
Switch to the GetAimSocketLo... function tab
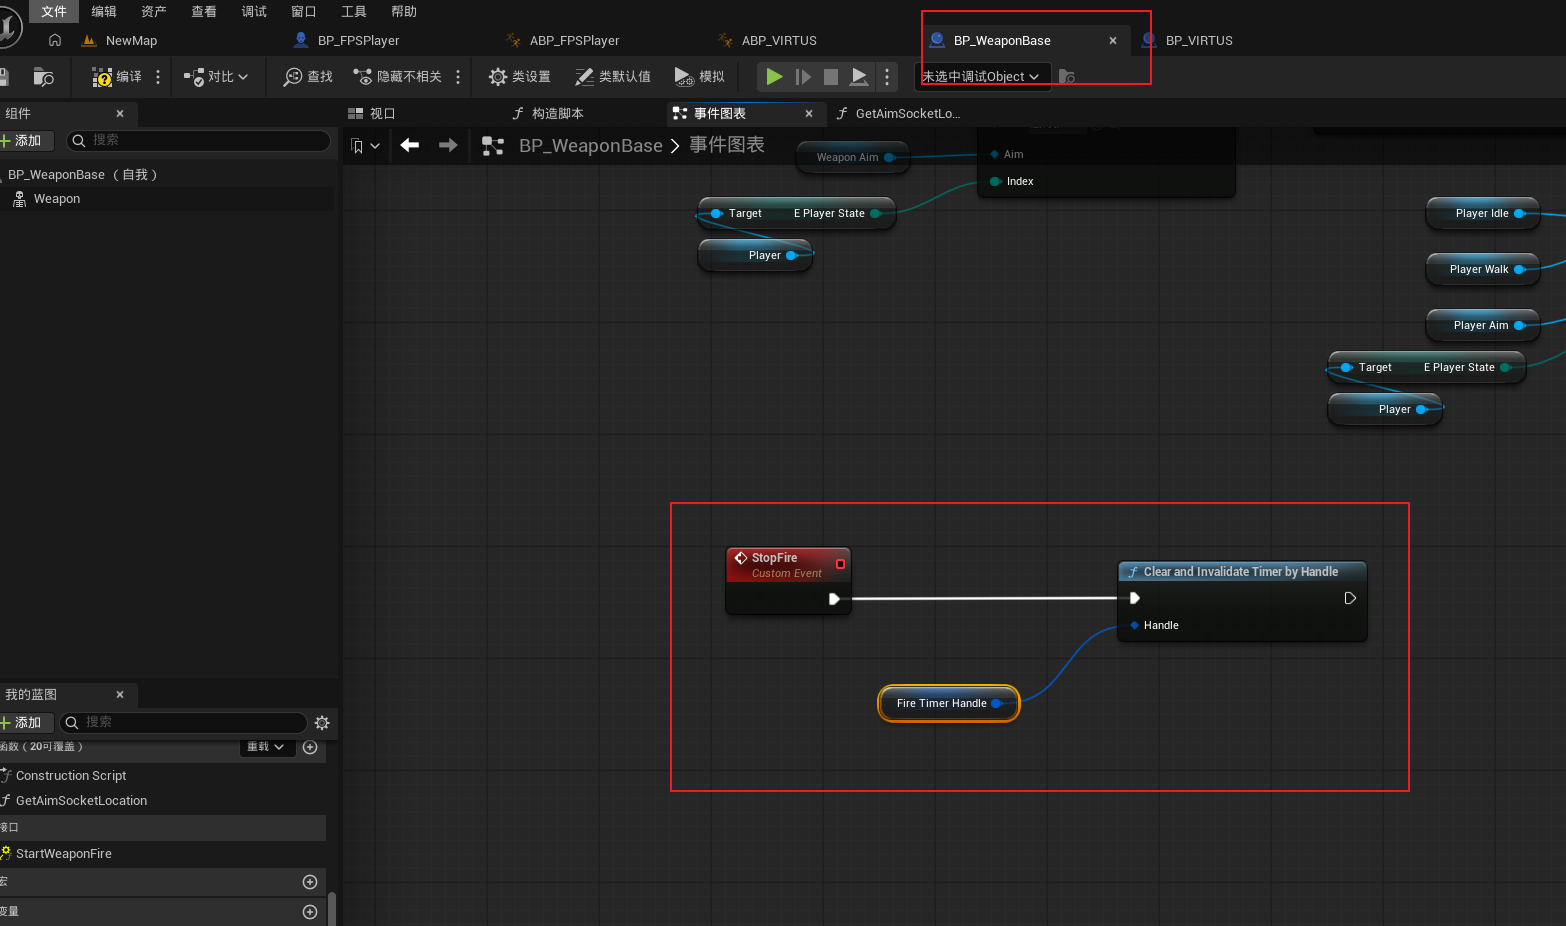click(x=898, y=114)
